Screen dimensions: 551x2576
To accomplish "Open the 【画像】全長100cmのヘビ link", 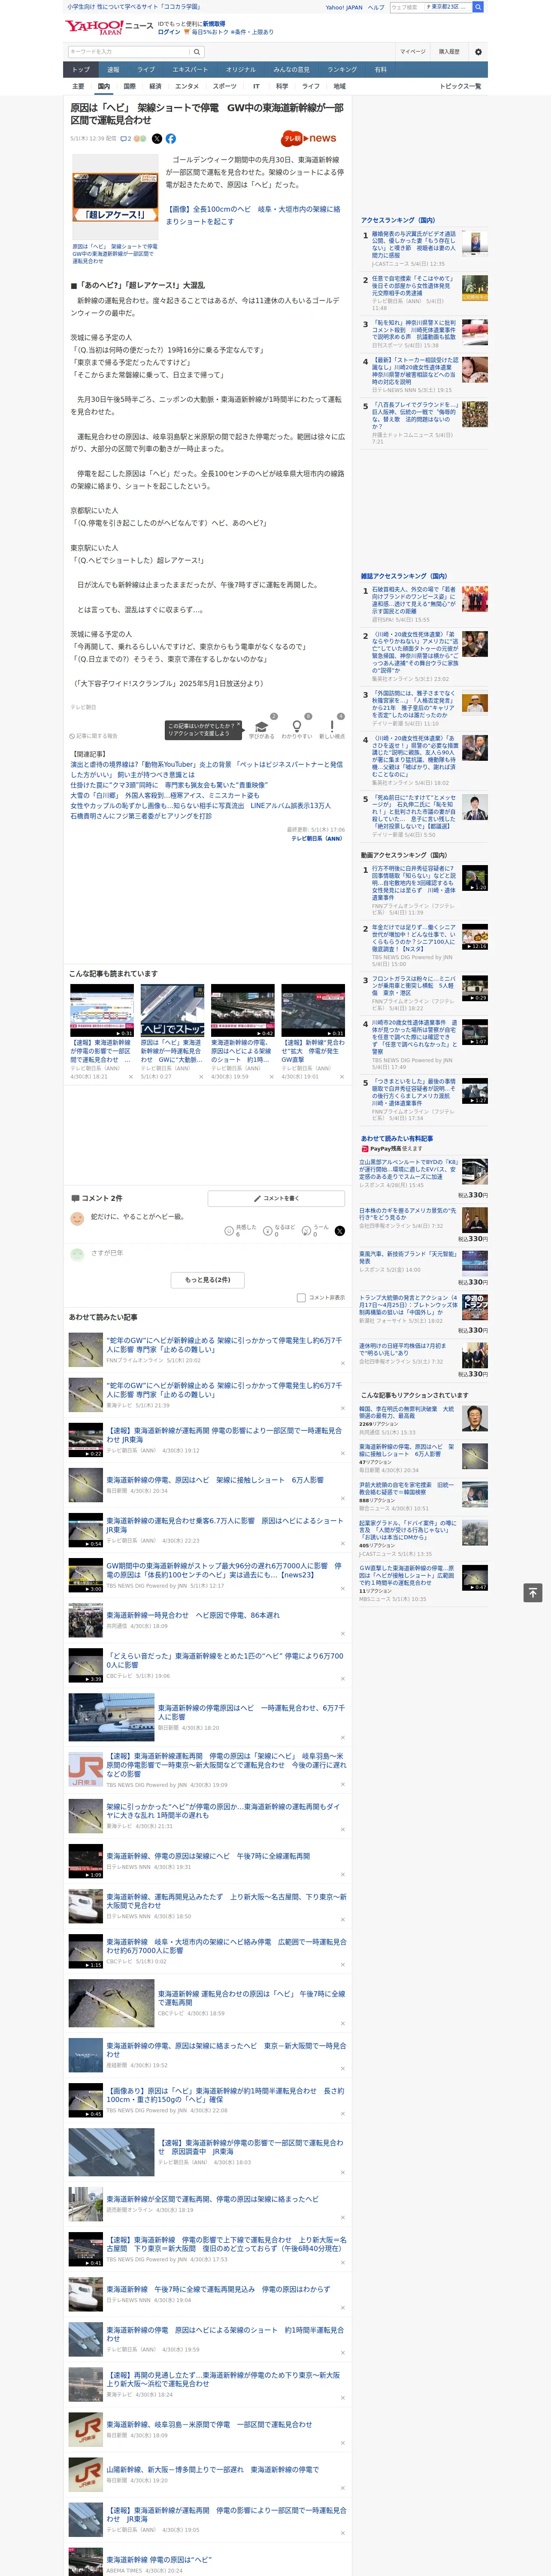I will (253, 215).
